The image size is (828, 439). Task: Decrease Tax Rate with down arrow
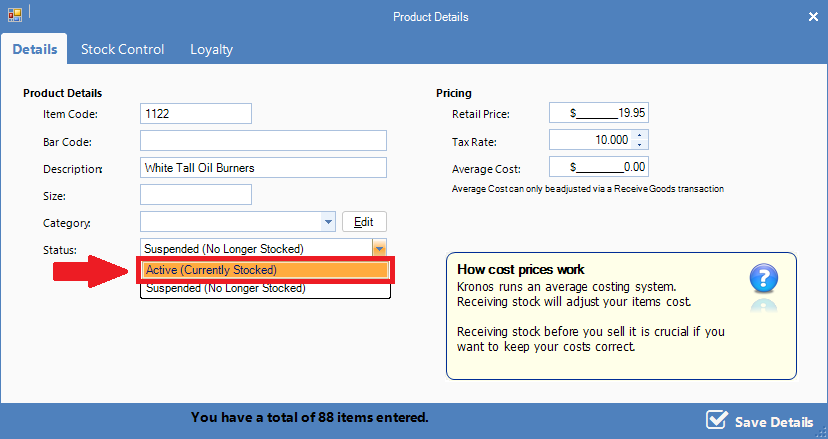[640, 145]
